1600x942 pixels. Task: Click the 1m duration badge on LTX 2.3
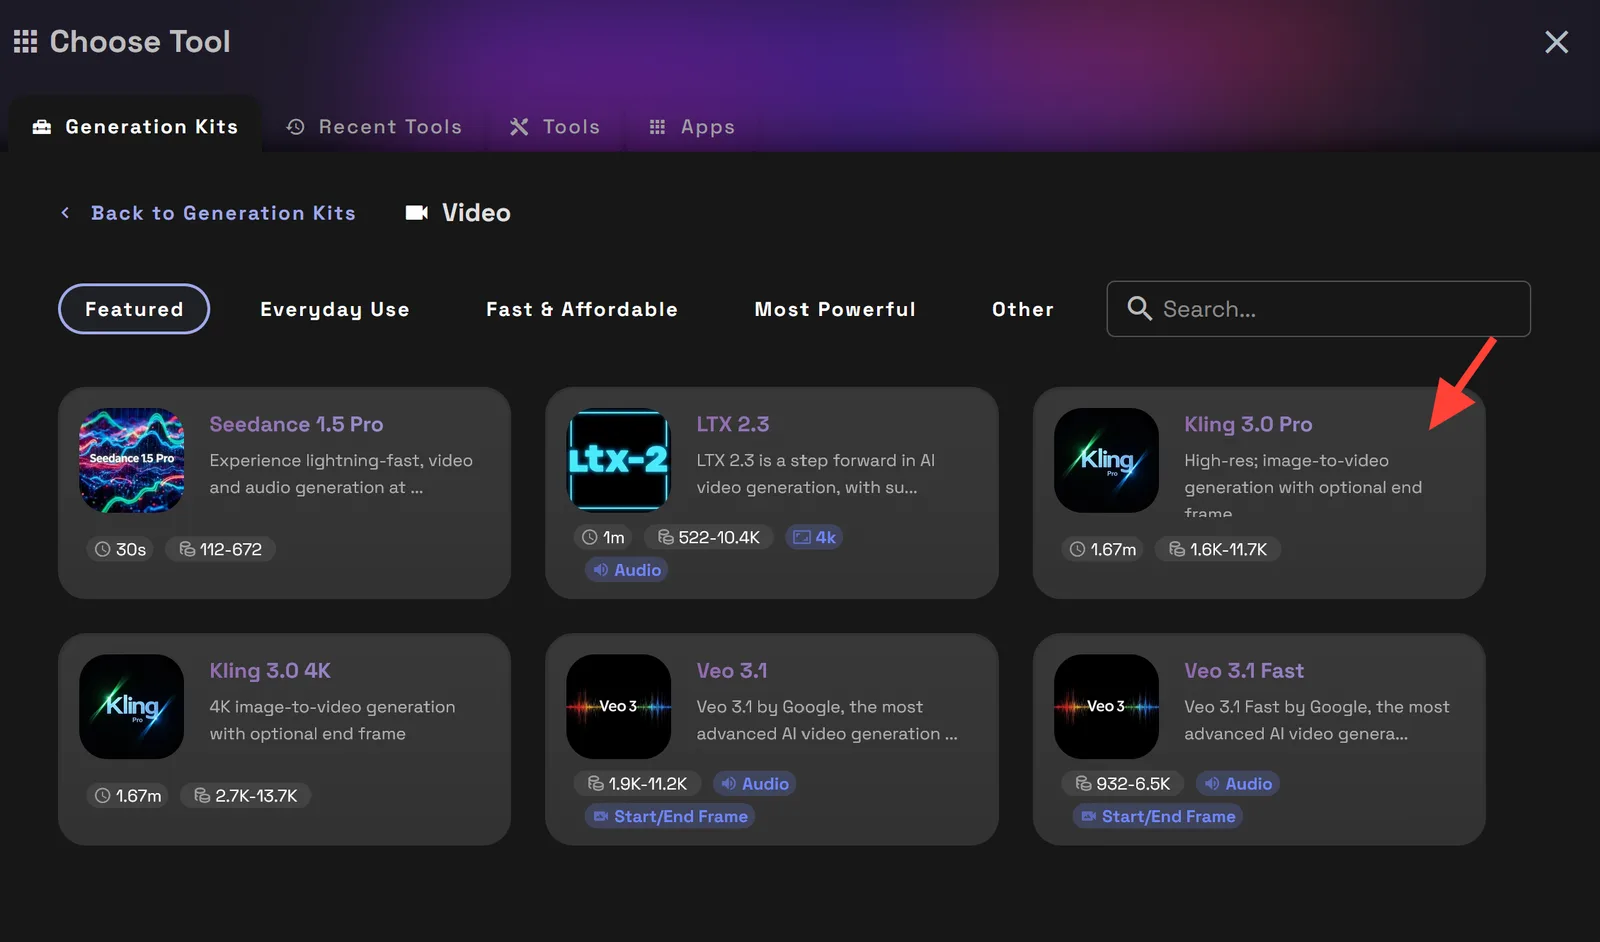click(x=603, y=537)
